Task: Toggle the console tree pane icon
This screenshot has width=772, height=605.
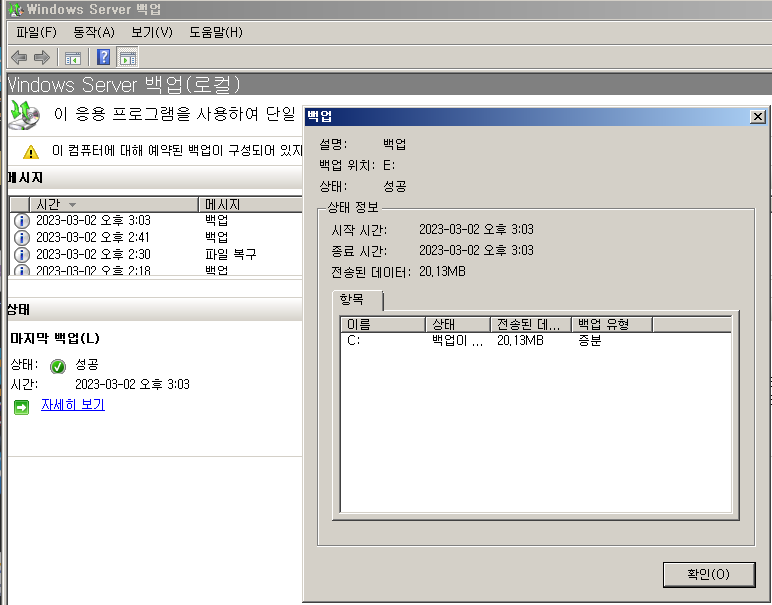Action: (x=73, y=58)
